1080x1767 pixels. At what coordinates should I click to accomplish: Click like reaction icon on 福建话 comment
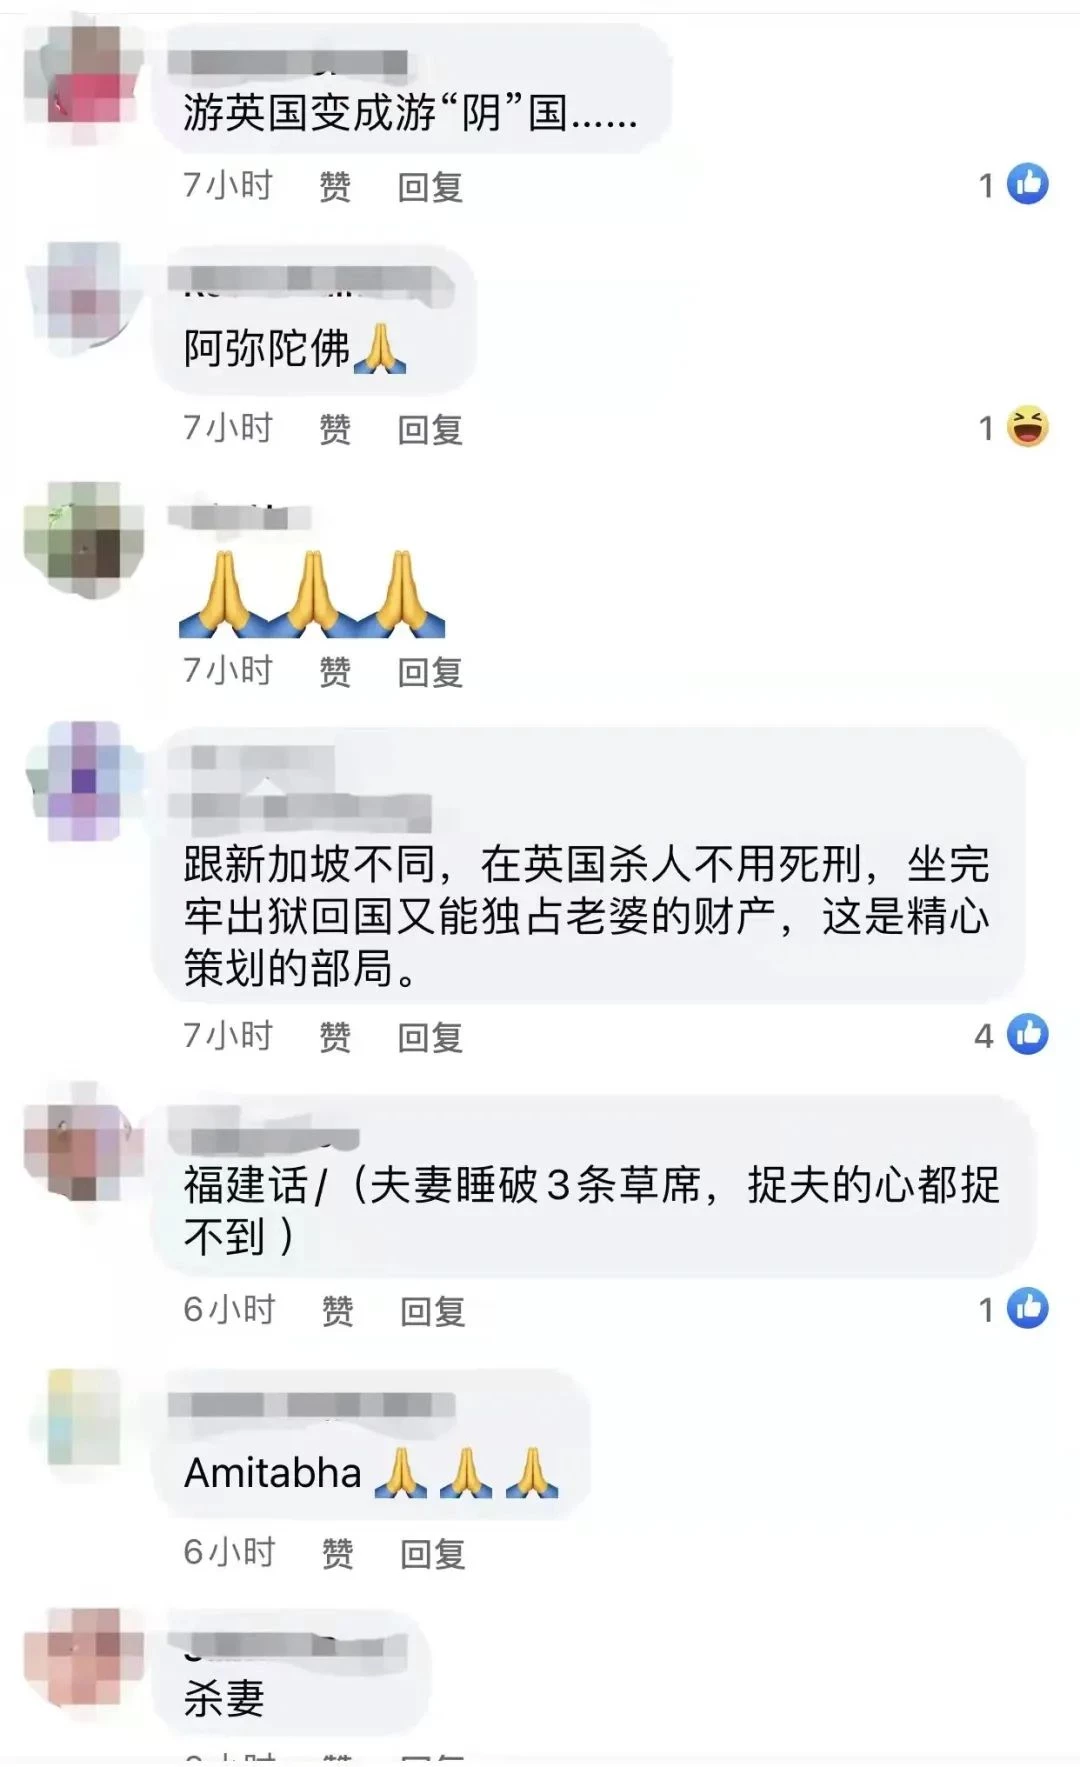(1027, 1308)
